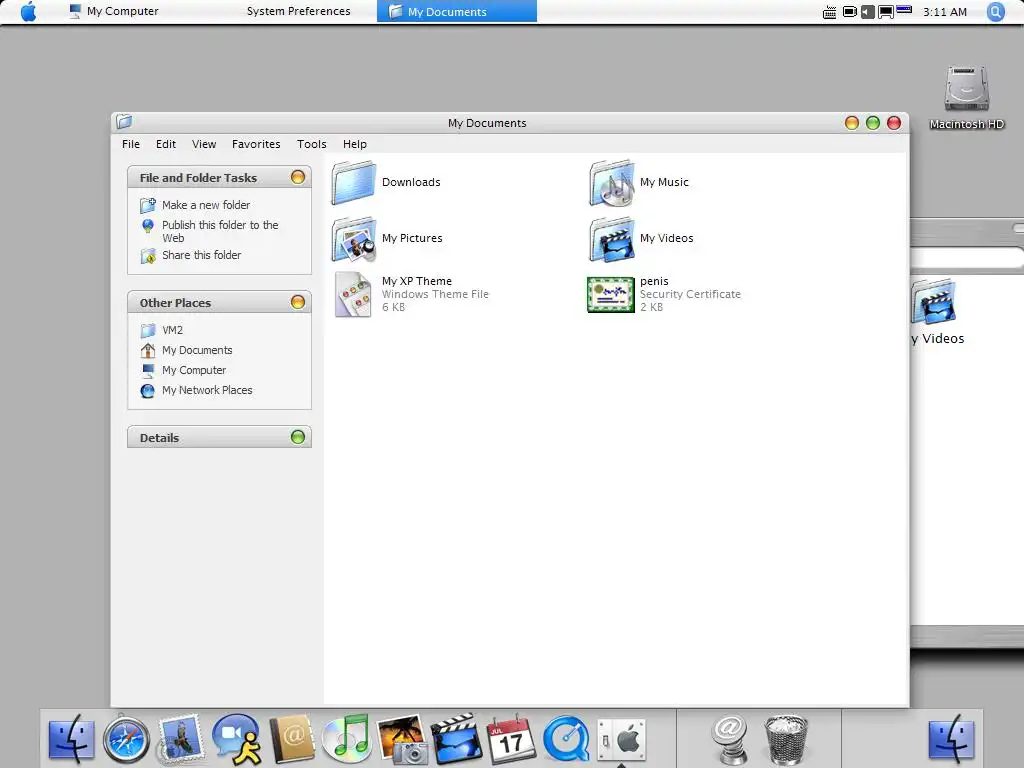This screenshot has height=768, width=1024.
Task: Click the network computer tray icon
Action: pos(886,12)
